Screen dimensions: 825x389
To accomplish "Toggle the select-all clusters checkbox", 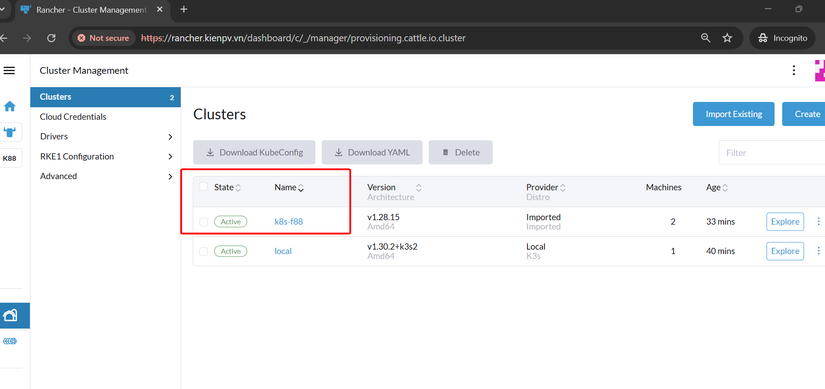I will click(203, 187).
